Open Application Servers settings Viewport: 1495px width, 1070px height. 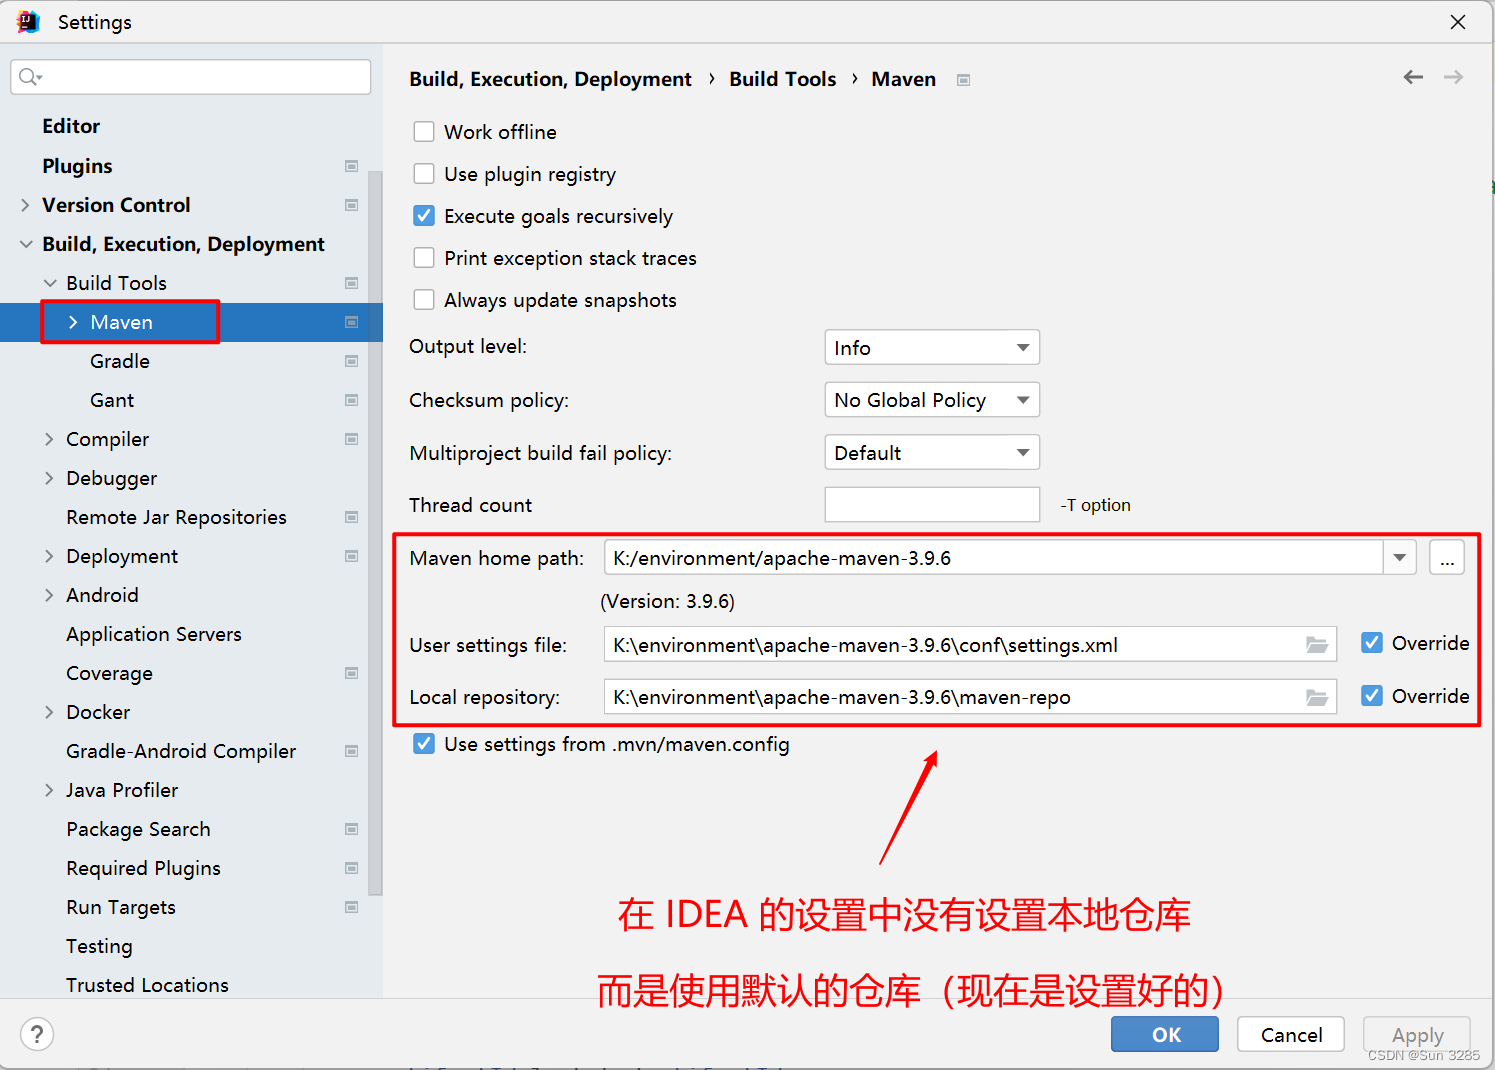[x=154, y=634]
